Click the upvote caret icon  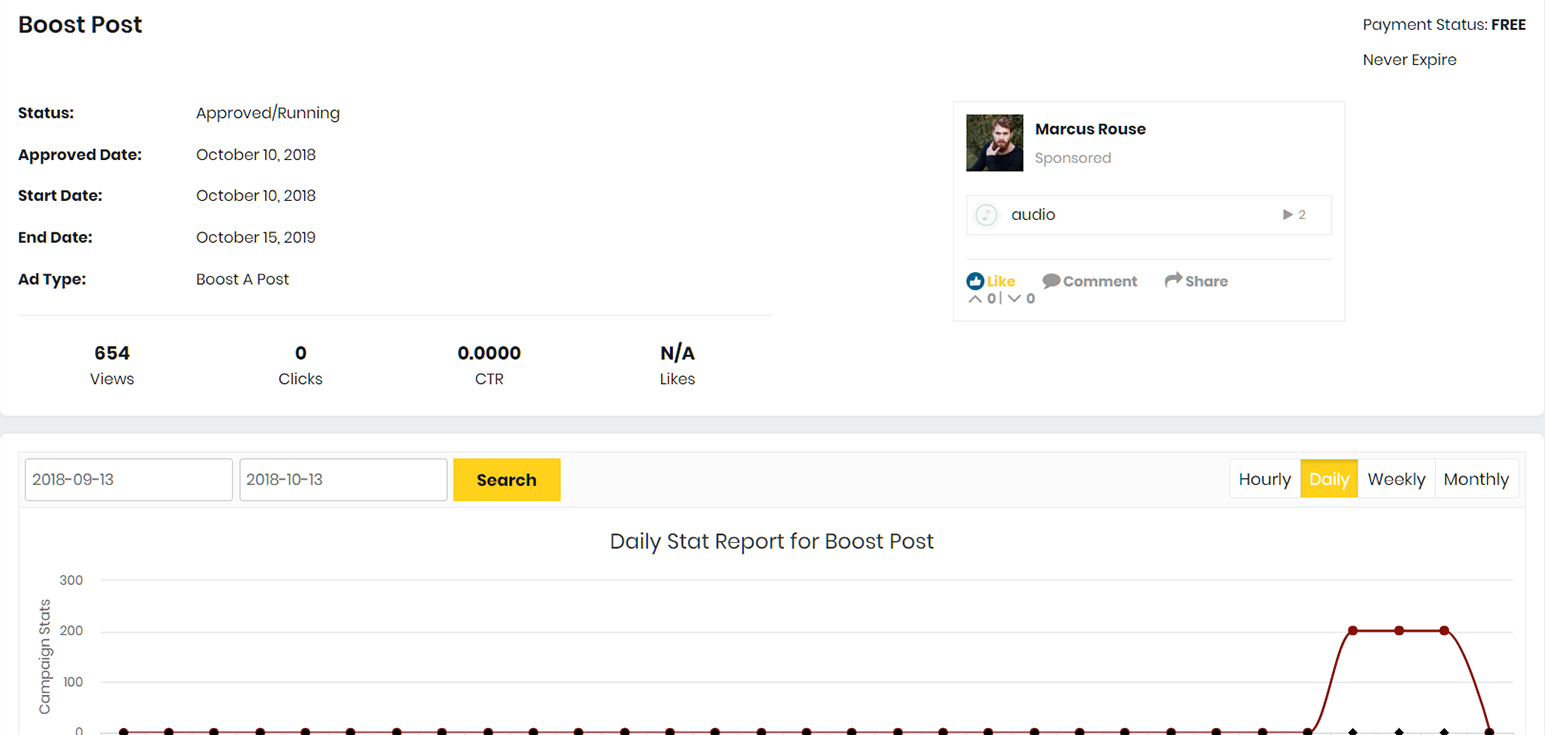(975, 298)
